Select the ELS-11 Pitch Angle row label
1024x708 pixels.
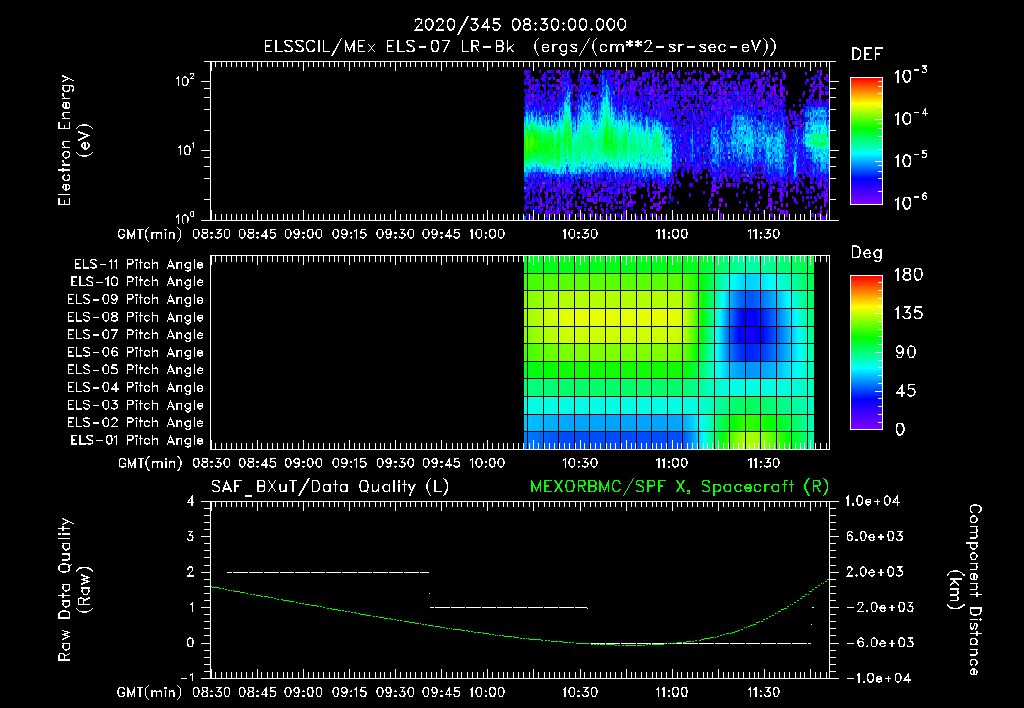pyautogui.click(x=138, y=265)
